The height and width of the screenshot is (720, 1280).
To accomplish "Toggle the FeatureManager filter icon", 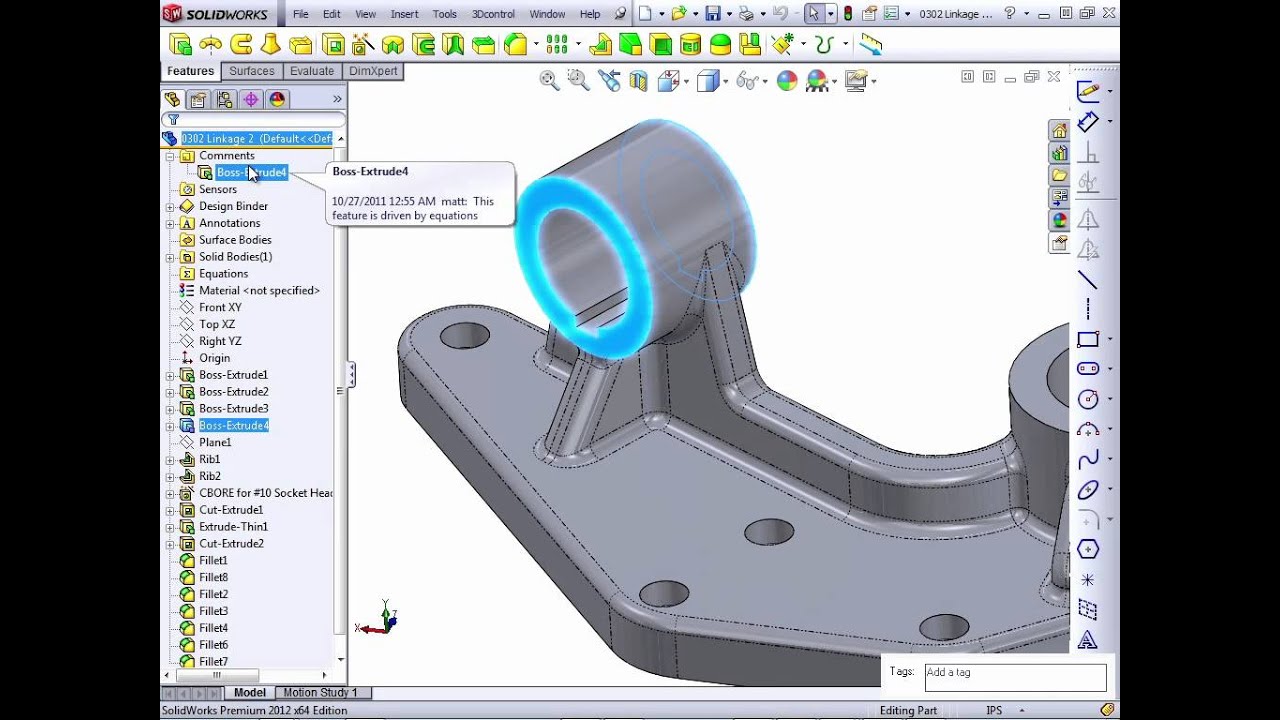I will 173,120.
